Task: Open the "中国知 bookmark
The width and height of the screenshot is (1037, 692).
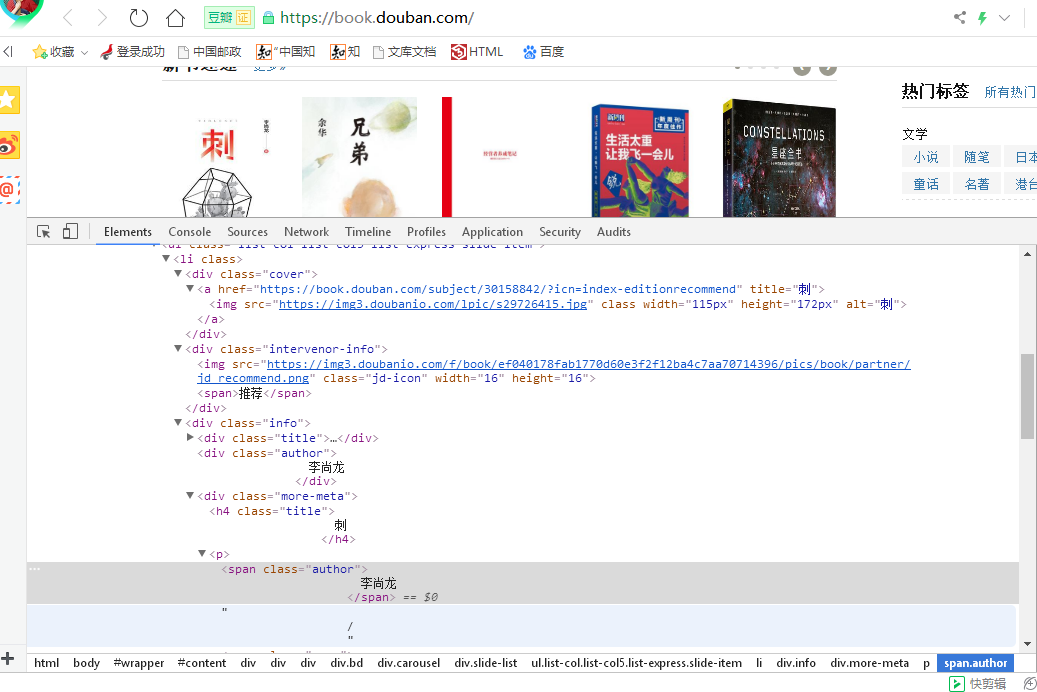Action: pos(286,52)
